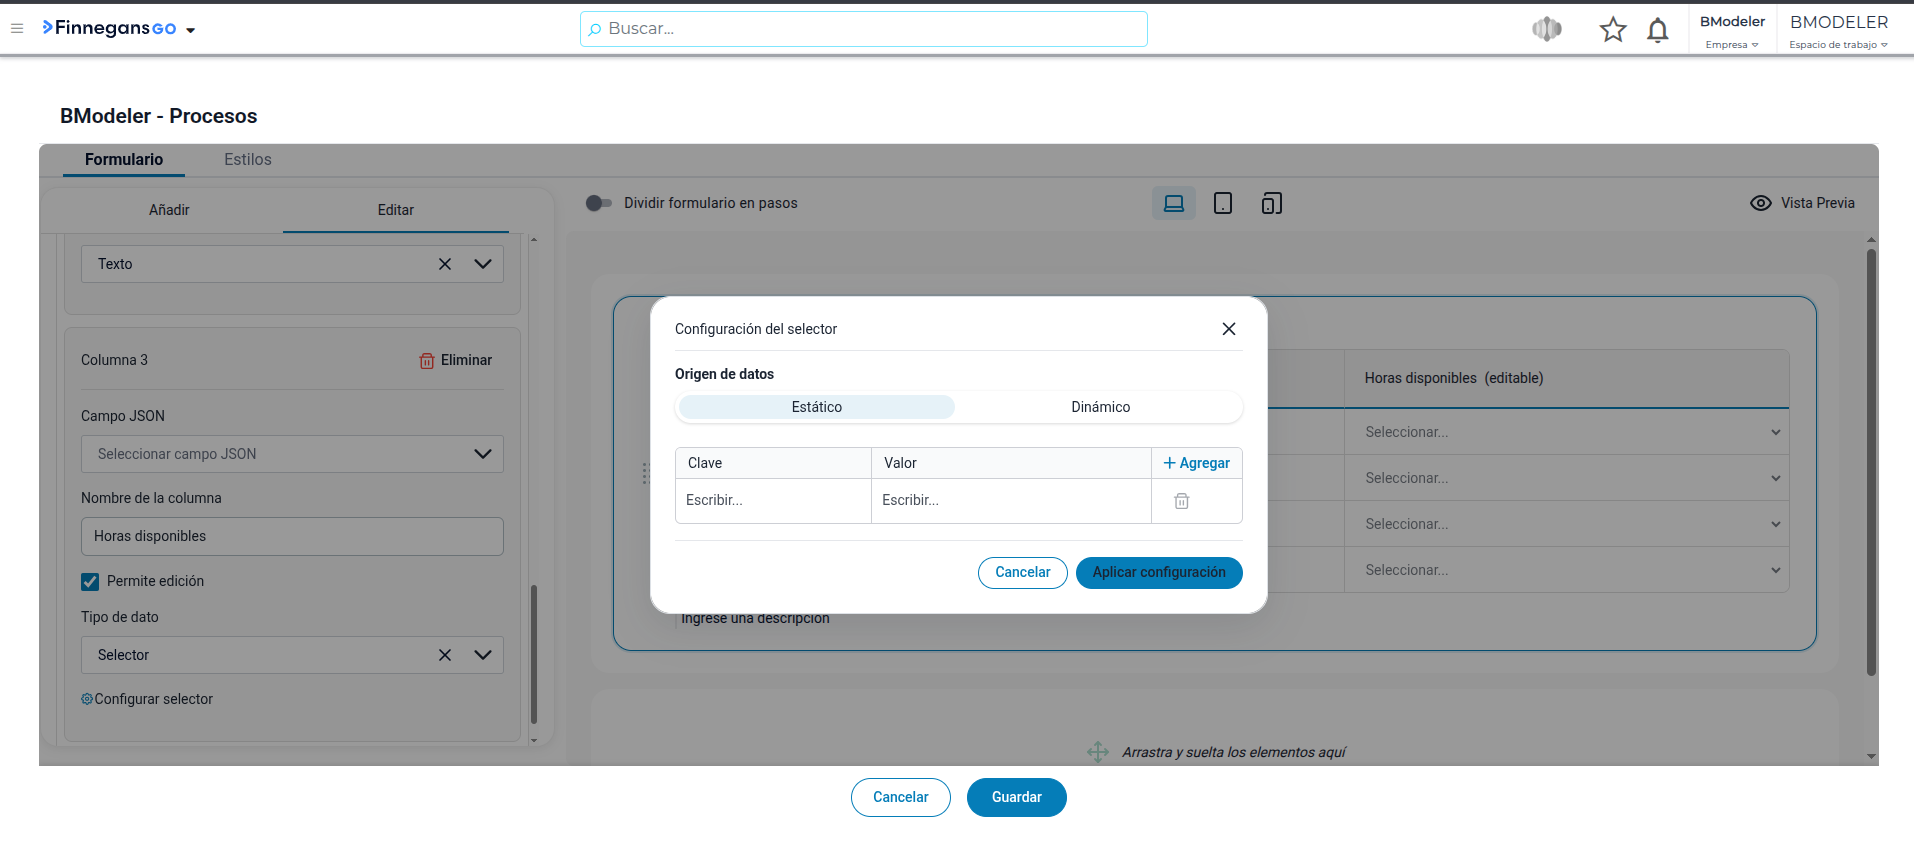Open the AI assistant brain icon
This screenshot has width=1914, height=856.
1546,30
